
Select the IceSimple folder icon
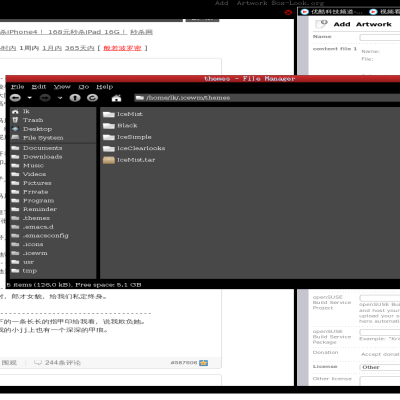tap(109, 137)
